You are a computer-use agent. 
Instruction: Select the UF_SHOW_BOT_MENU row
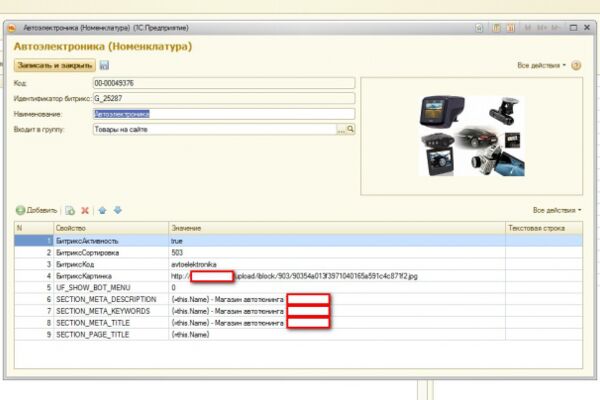pos(298,288)
